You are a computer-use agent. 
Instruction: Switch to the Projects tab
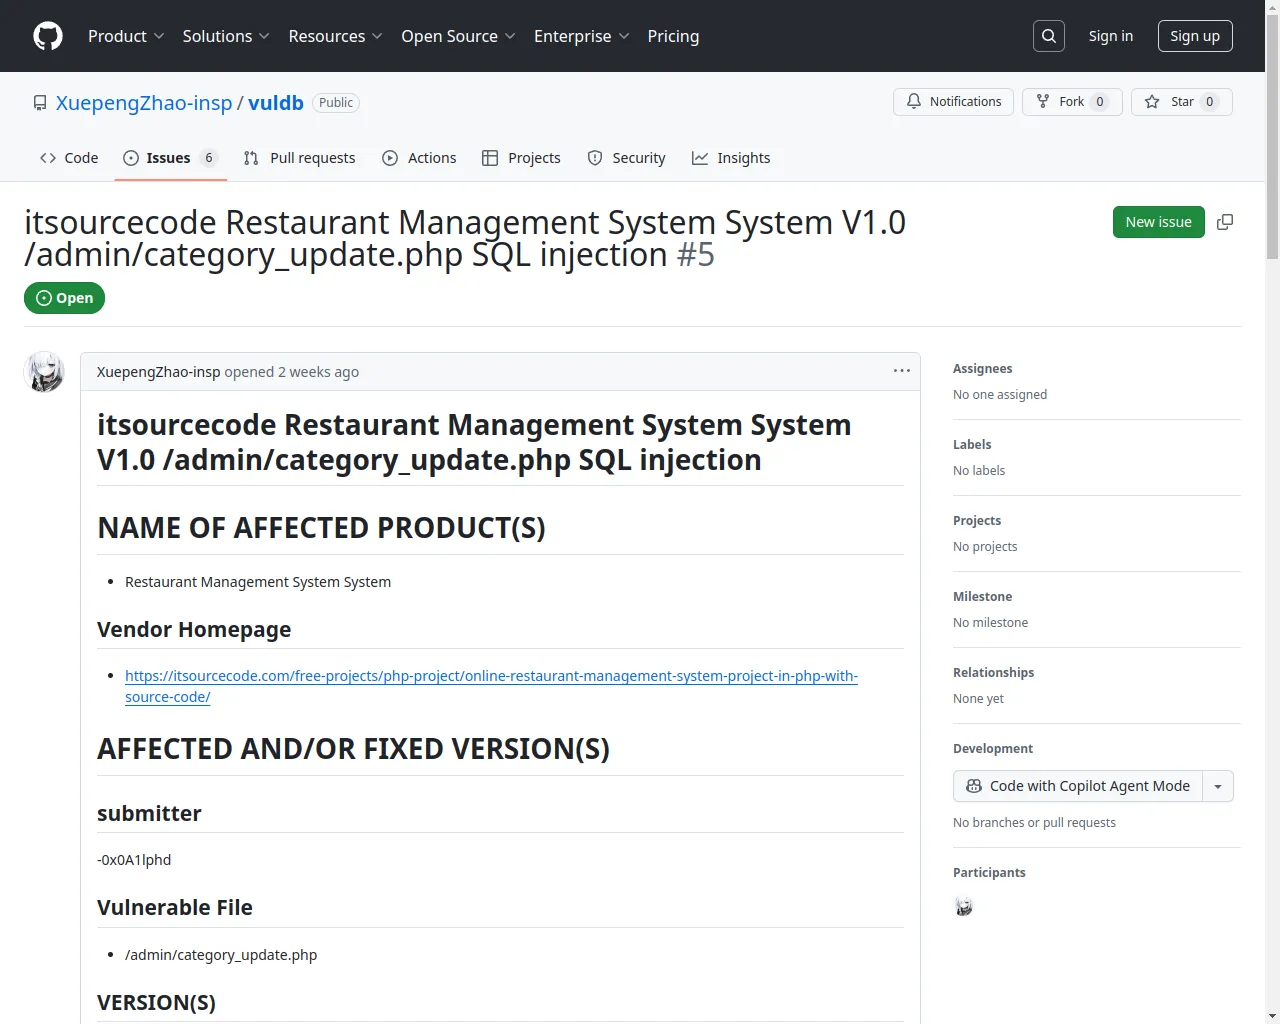coord(521,158)
